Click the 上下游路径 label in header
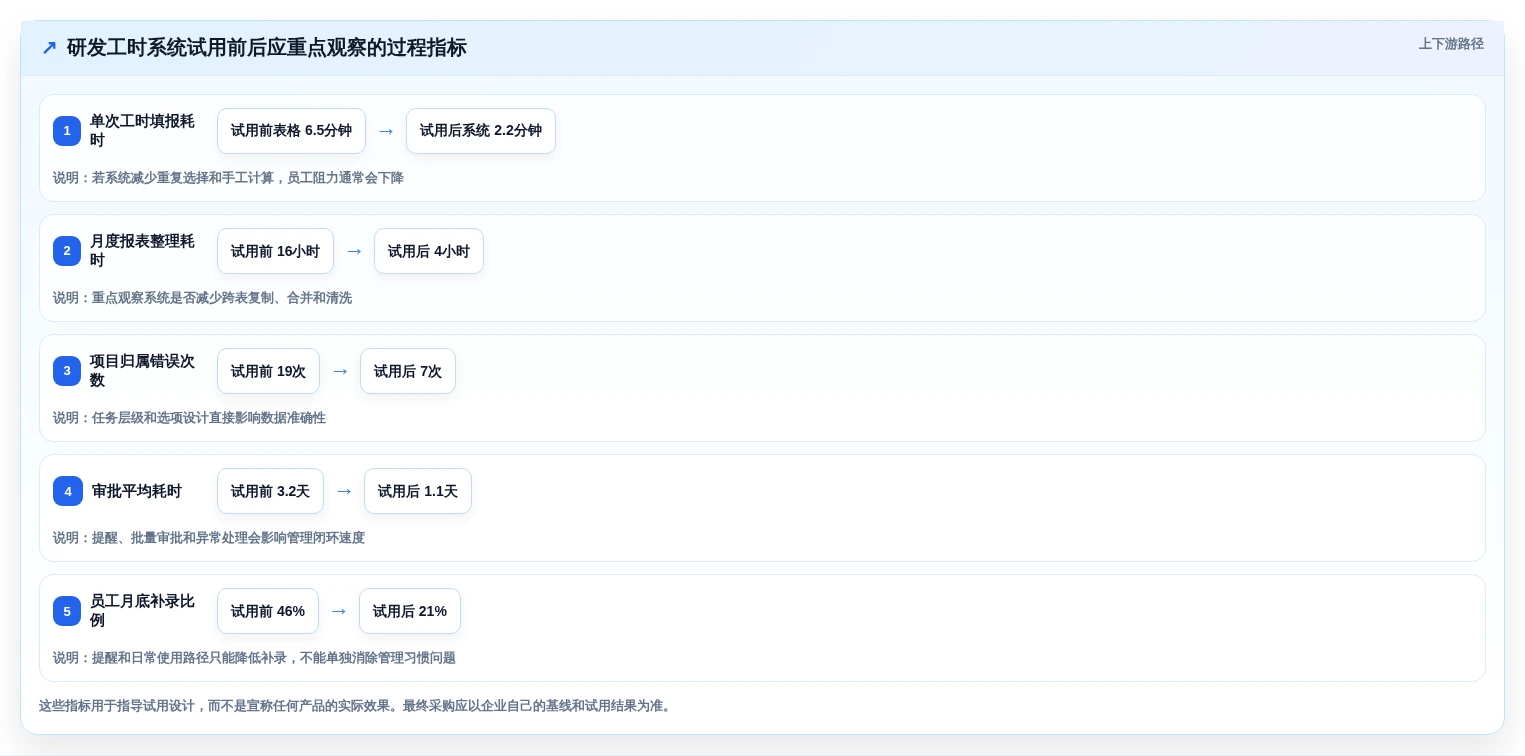 click(x=1451, y=44)
